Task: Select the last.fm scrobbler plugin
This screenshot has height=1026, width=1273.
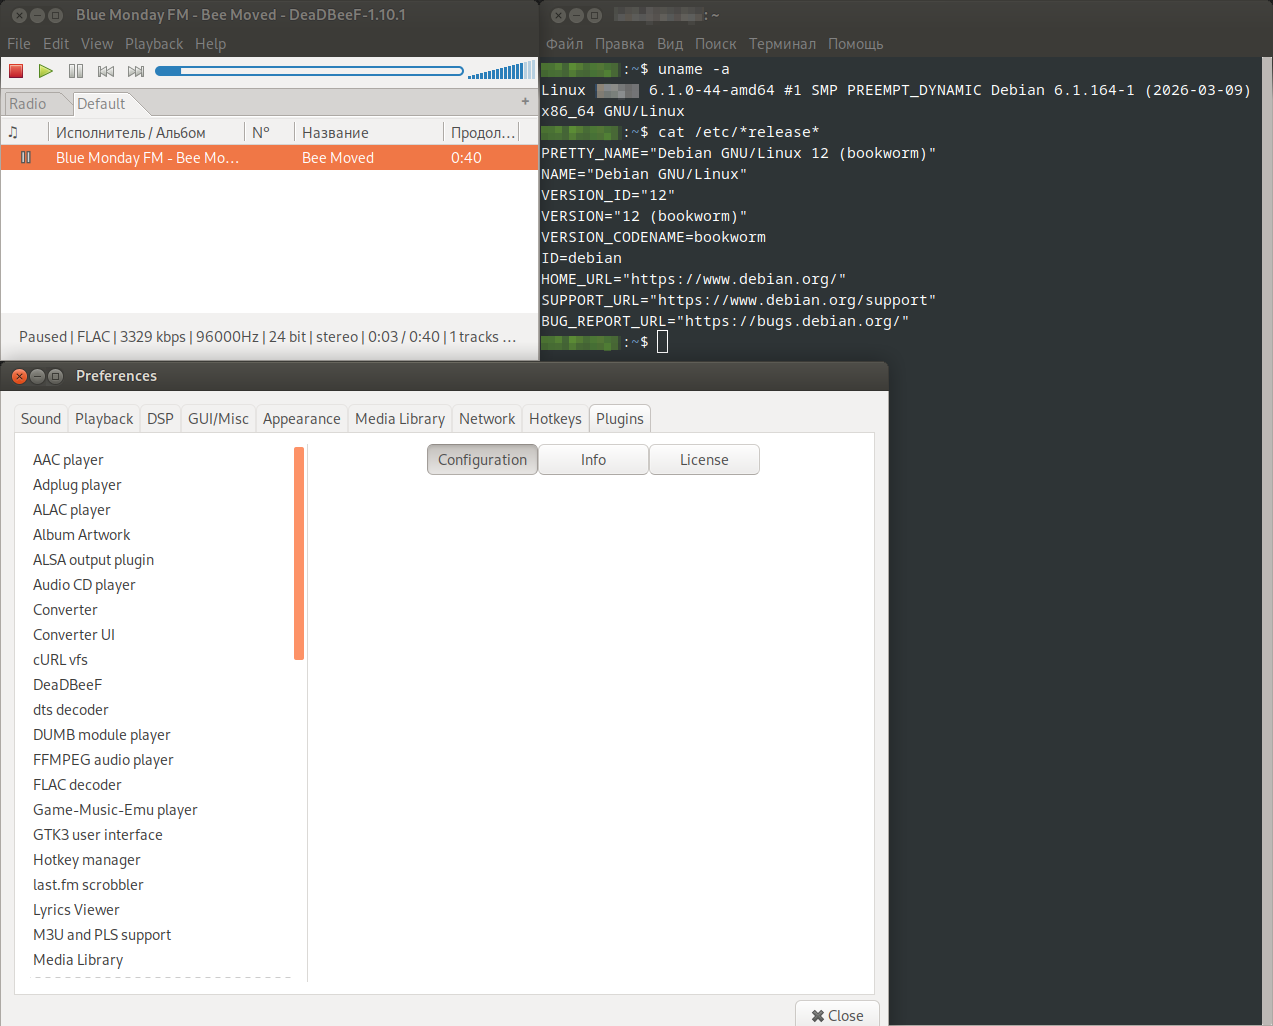Action: [x=88, y=885]
